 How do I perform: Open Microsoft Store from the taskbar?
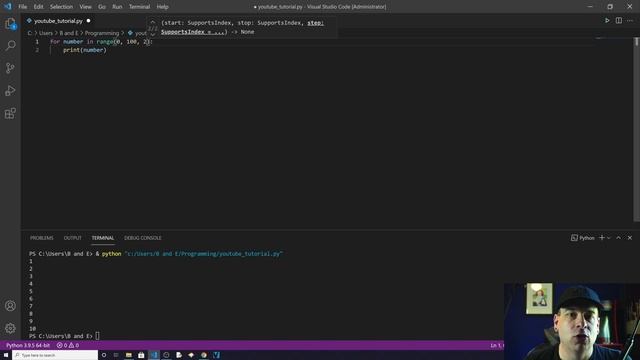pos(141,355)
